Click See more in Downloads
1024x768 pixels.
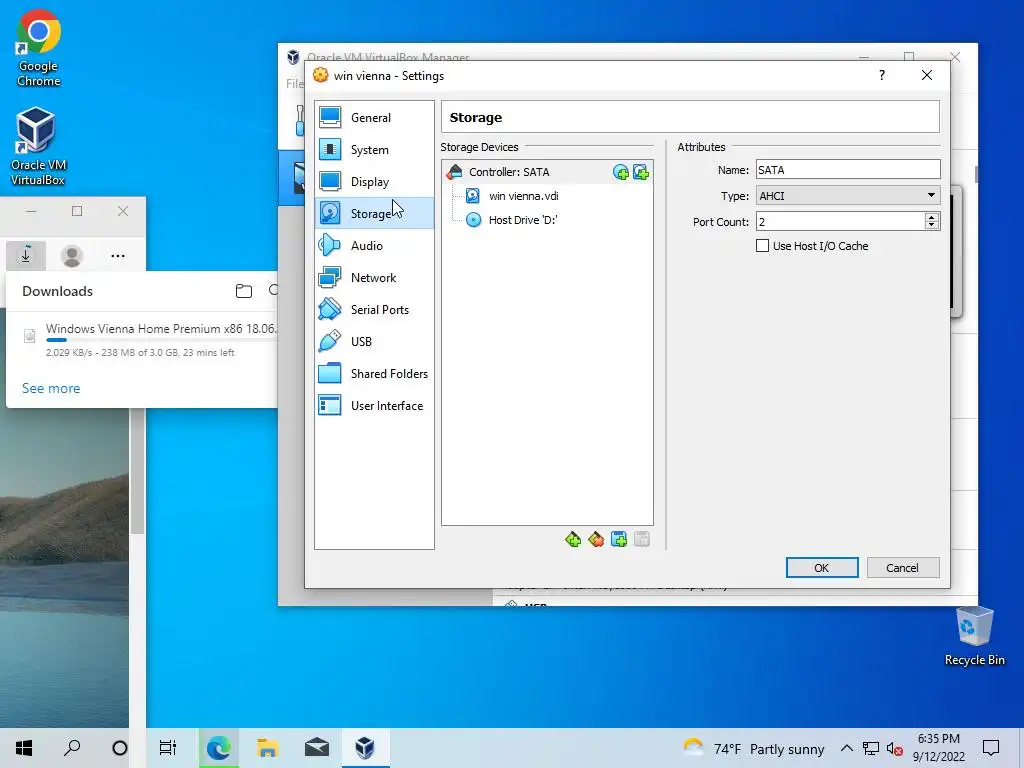tap(51, 388)
